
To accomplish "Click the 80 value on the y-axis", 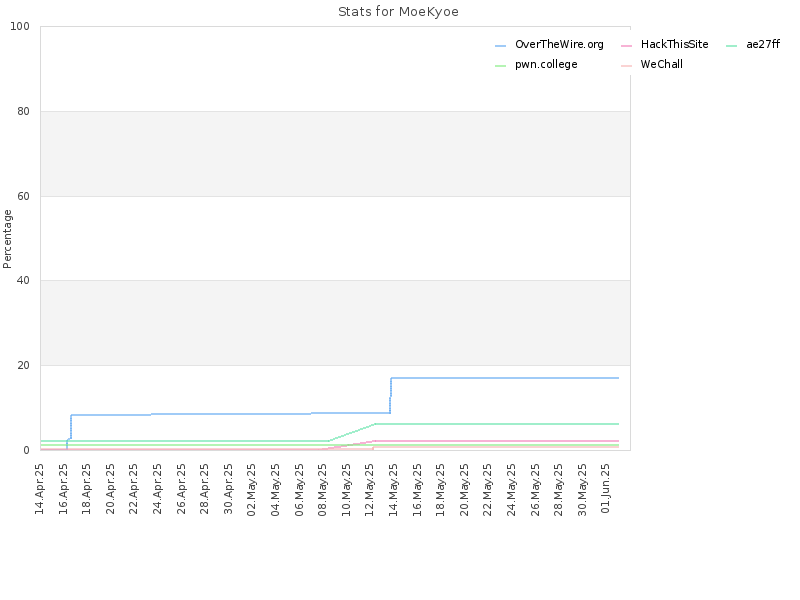I will coord(23,111).
